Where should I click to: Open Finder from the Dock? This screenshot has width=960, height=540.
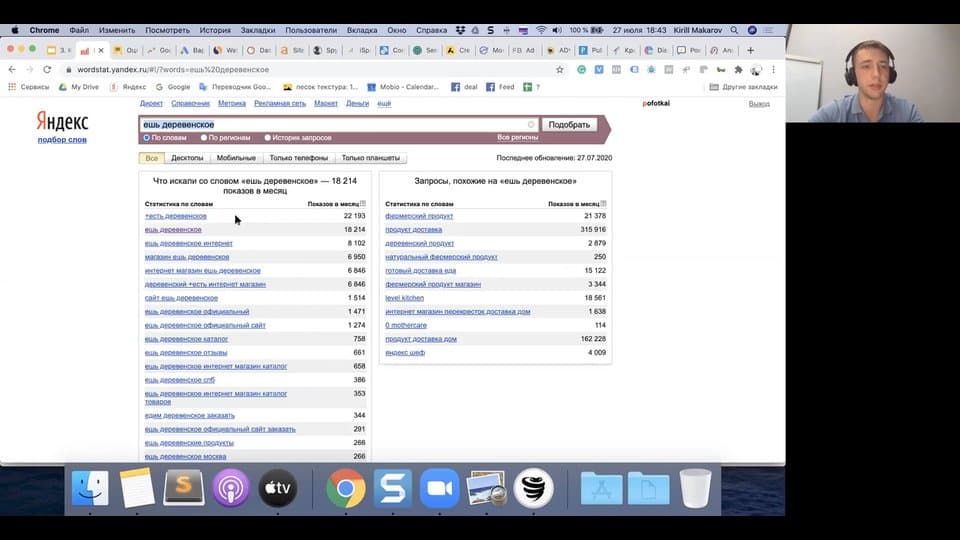click(90, 488)
